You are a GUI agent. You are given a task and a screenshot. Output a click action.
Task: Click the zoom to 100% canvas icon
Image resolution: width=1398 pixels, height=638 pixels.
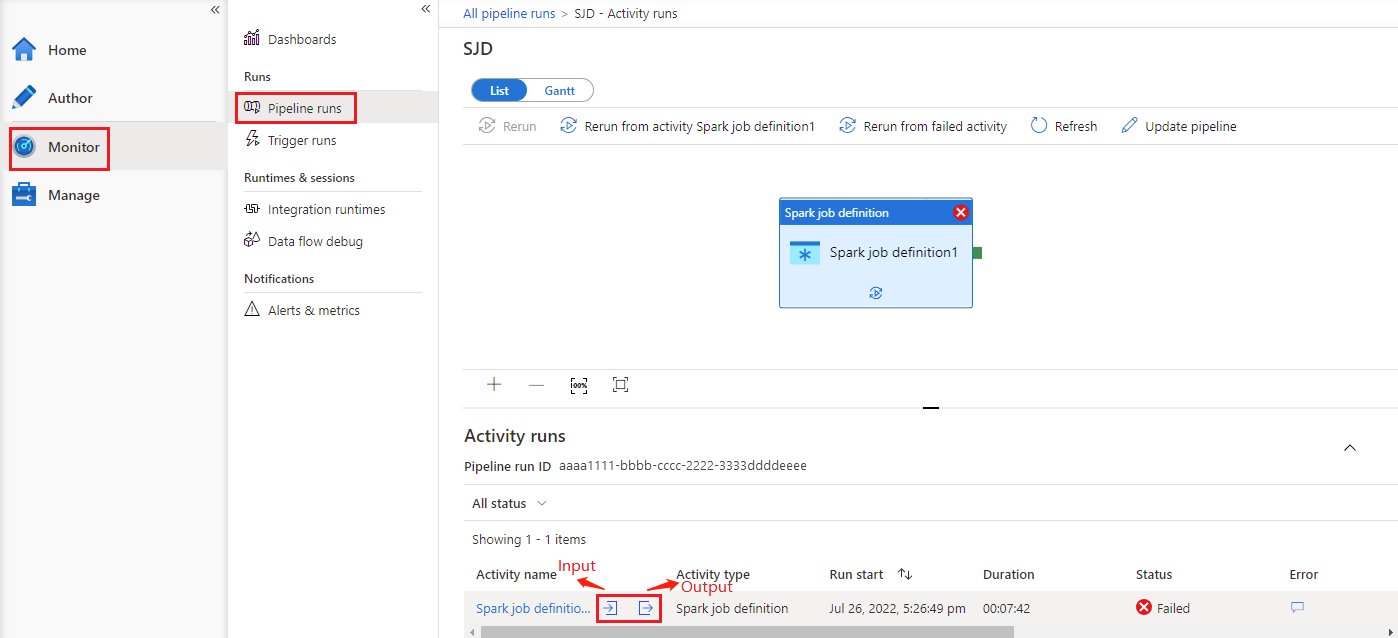click(x=579, y=385)
